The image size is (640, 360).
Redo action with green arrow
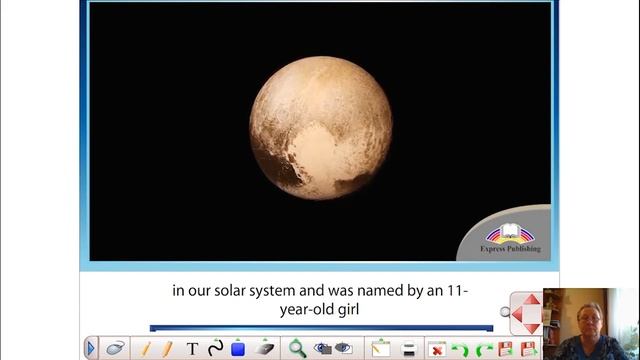tap(484, 350)
